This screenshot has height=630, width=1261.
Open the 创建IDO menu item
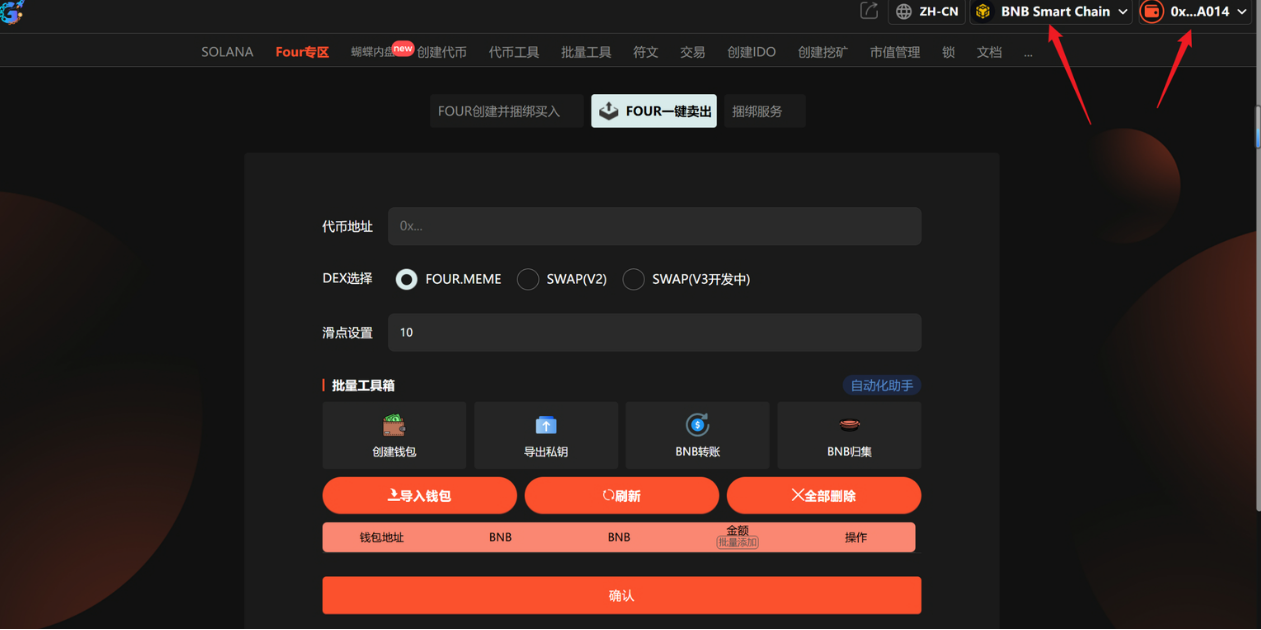751,52
